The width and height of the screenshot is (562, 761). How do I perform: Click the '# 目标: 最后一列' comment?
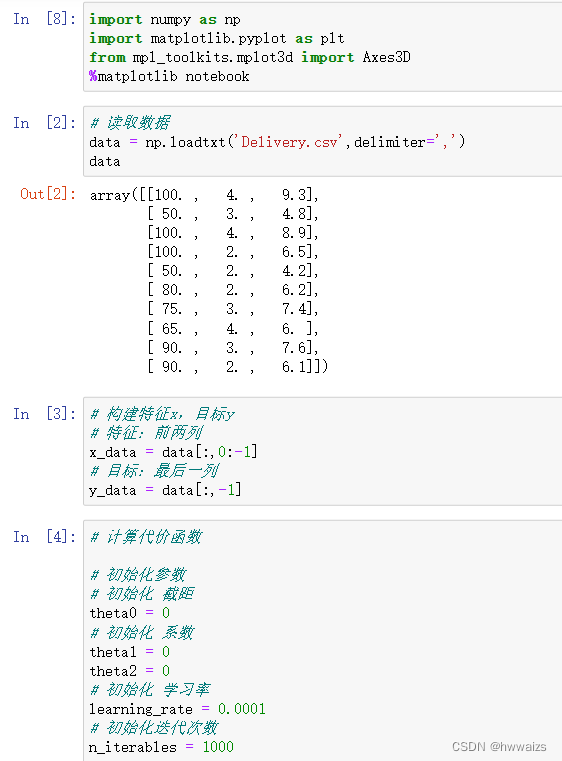(x=154, y=471)
